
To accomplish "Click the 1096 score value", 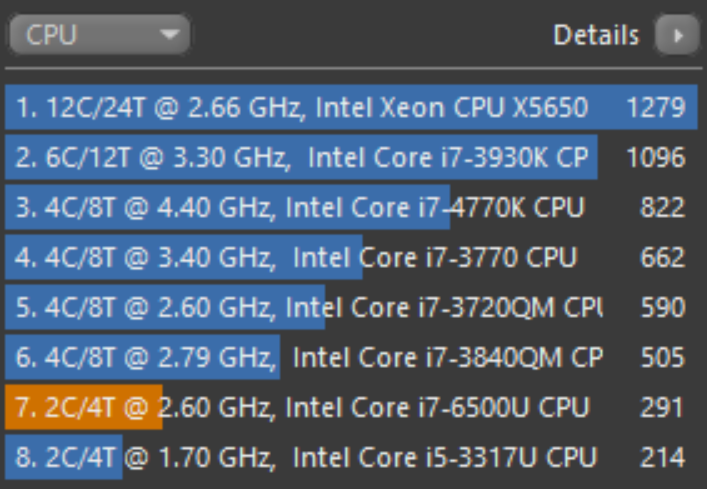I will (656, 157).
